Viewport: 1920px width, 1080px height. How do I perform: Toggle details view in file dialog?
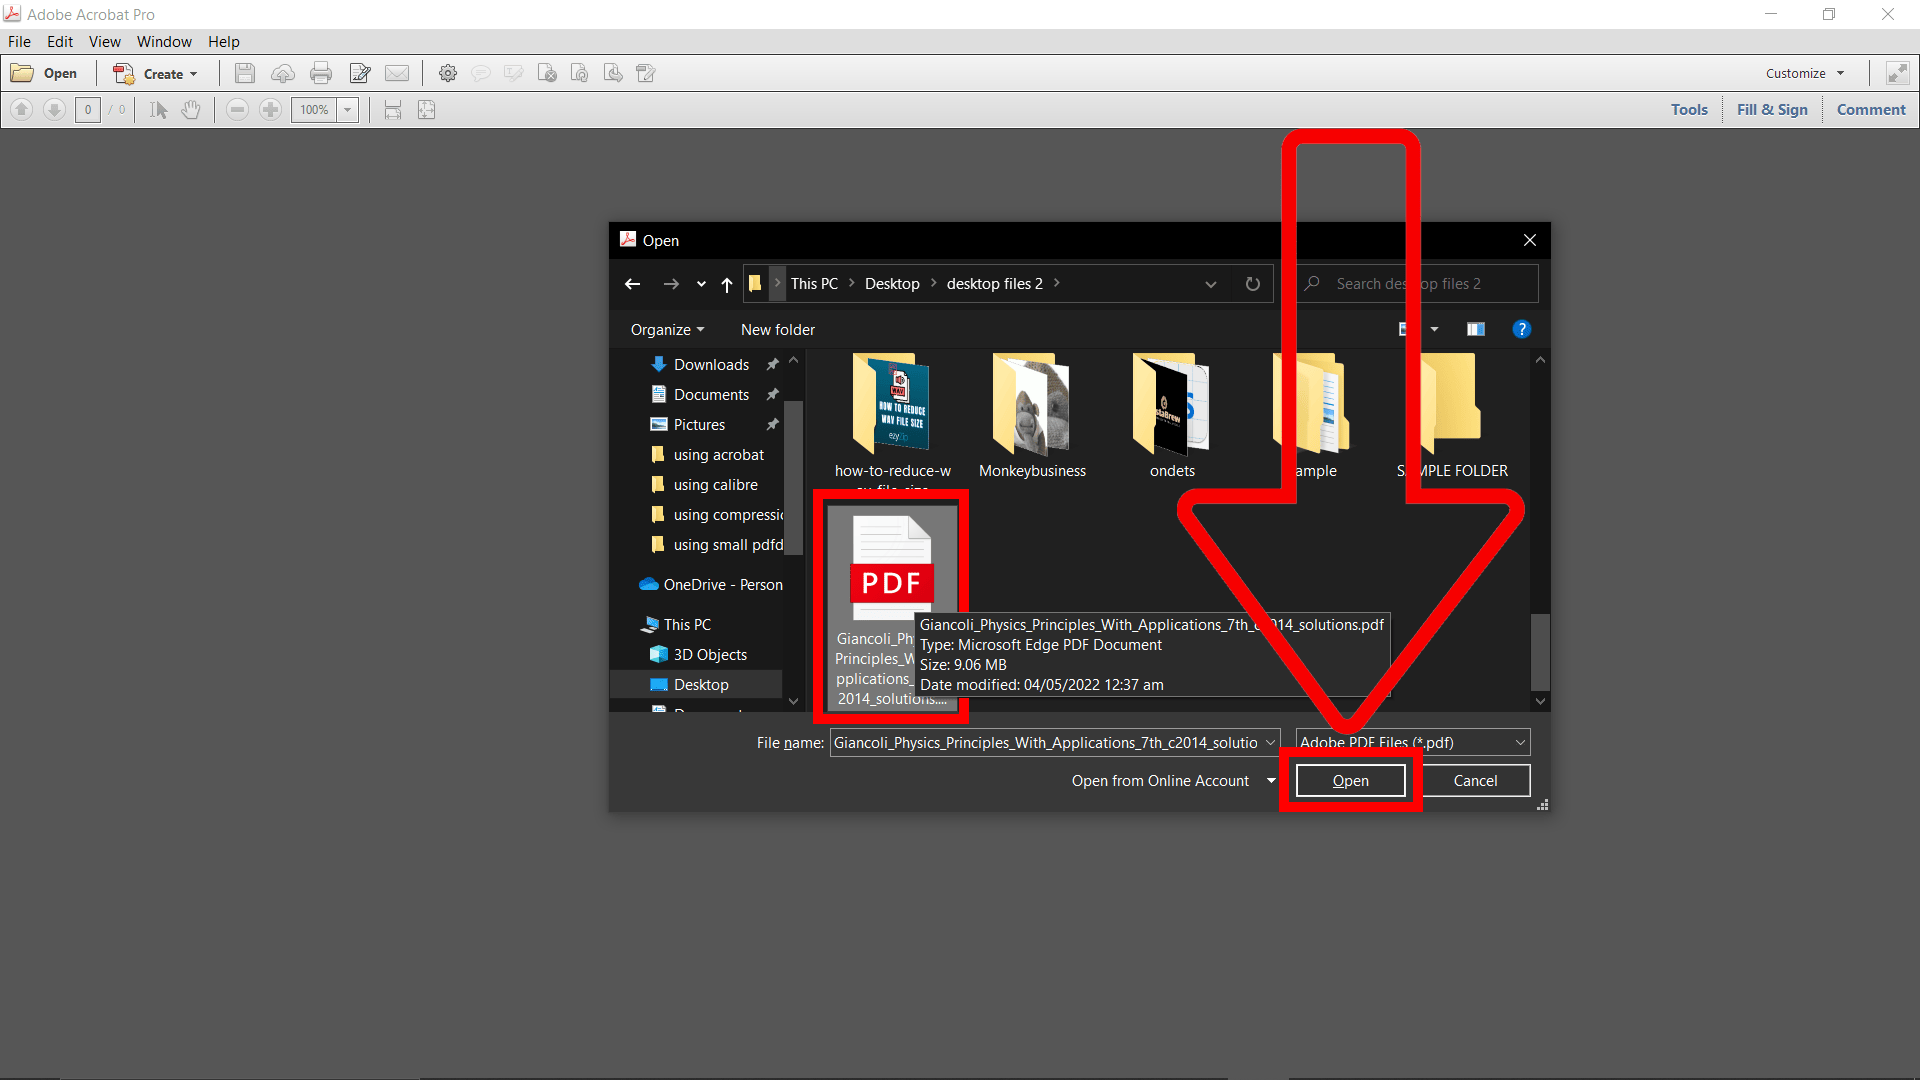(x=1474, y=328)
